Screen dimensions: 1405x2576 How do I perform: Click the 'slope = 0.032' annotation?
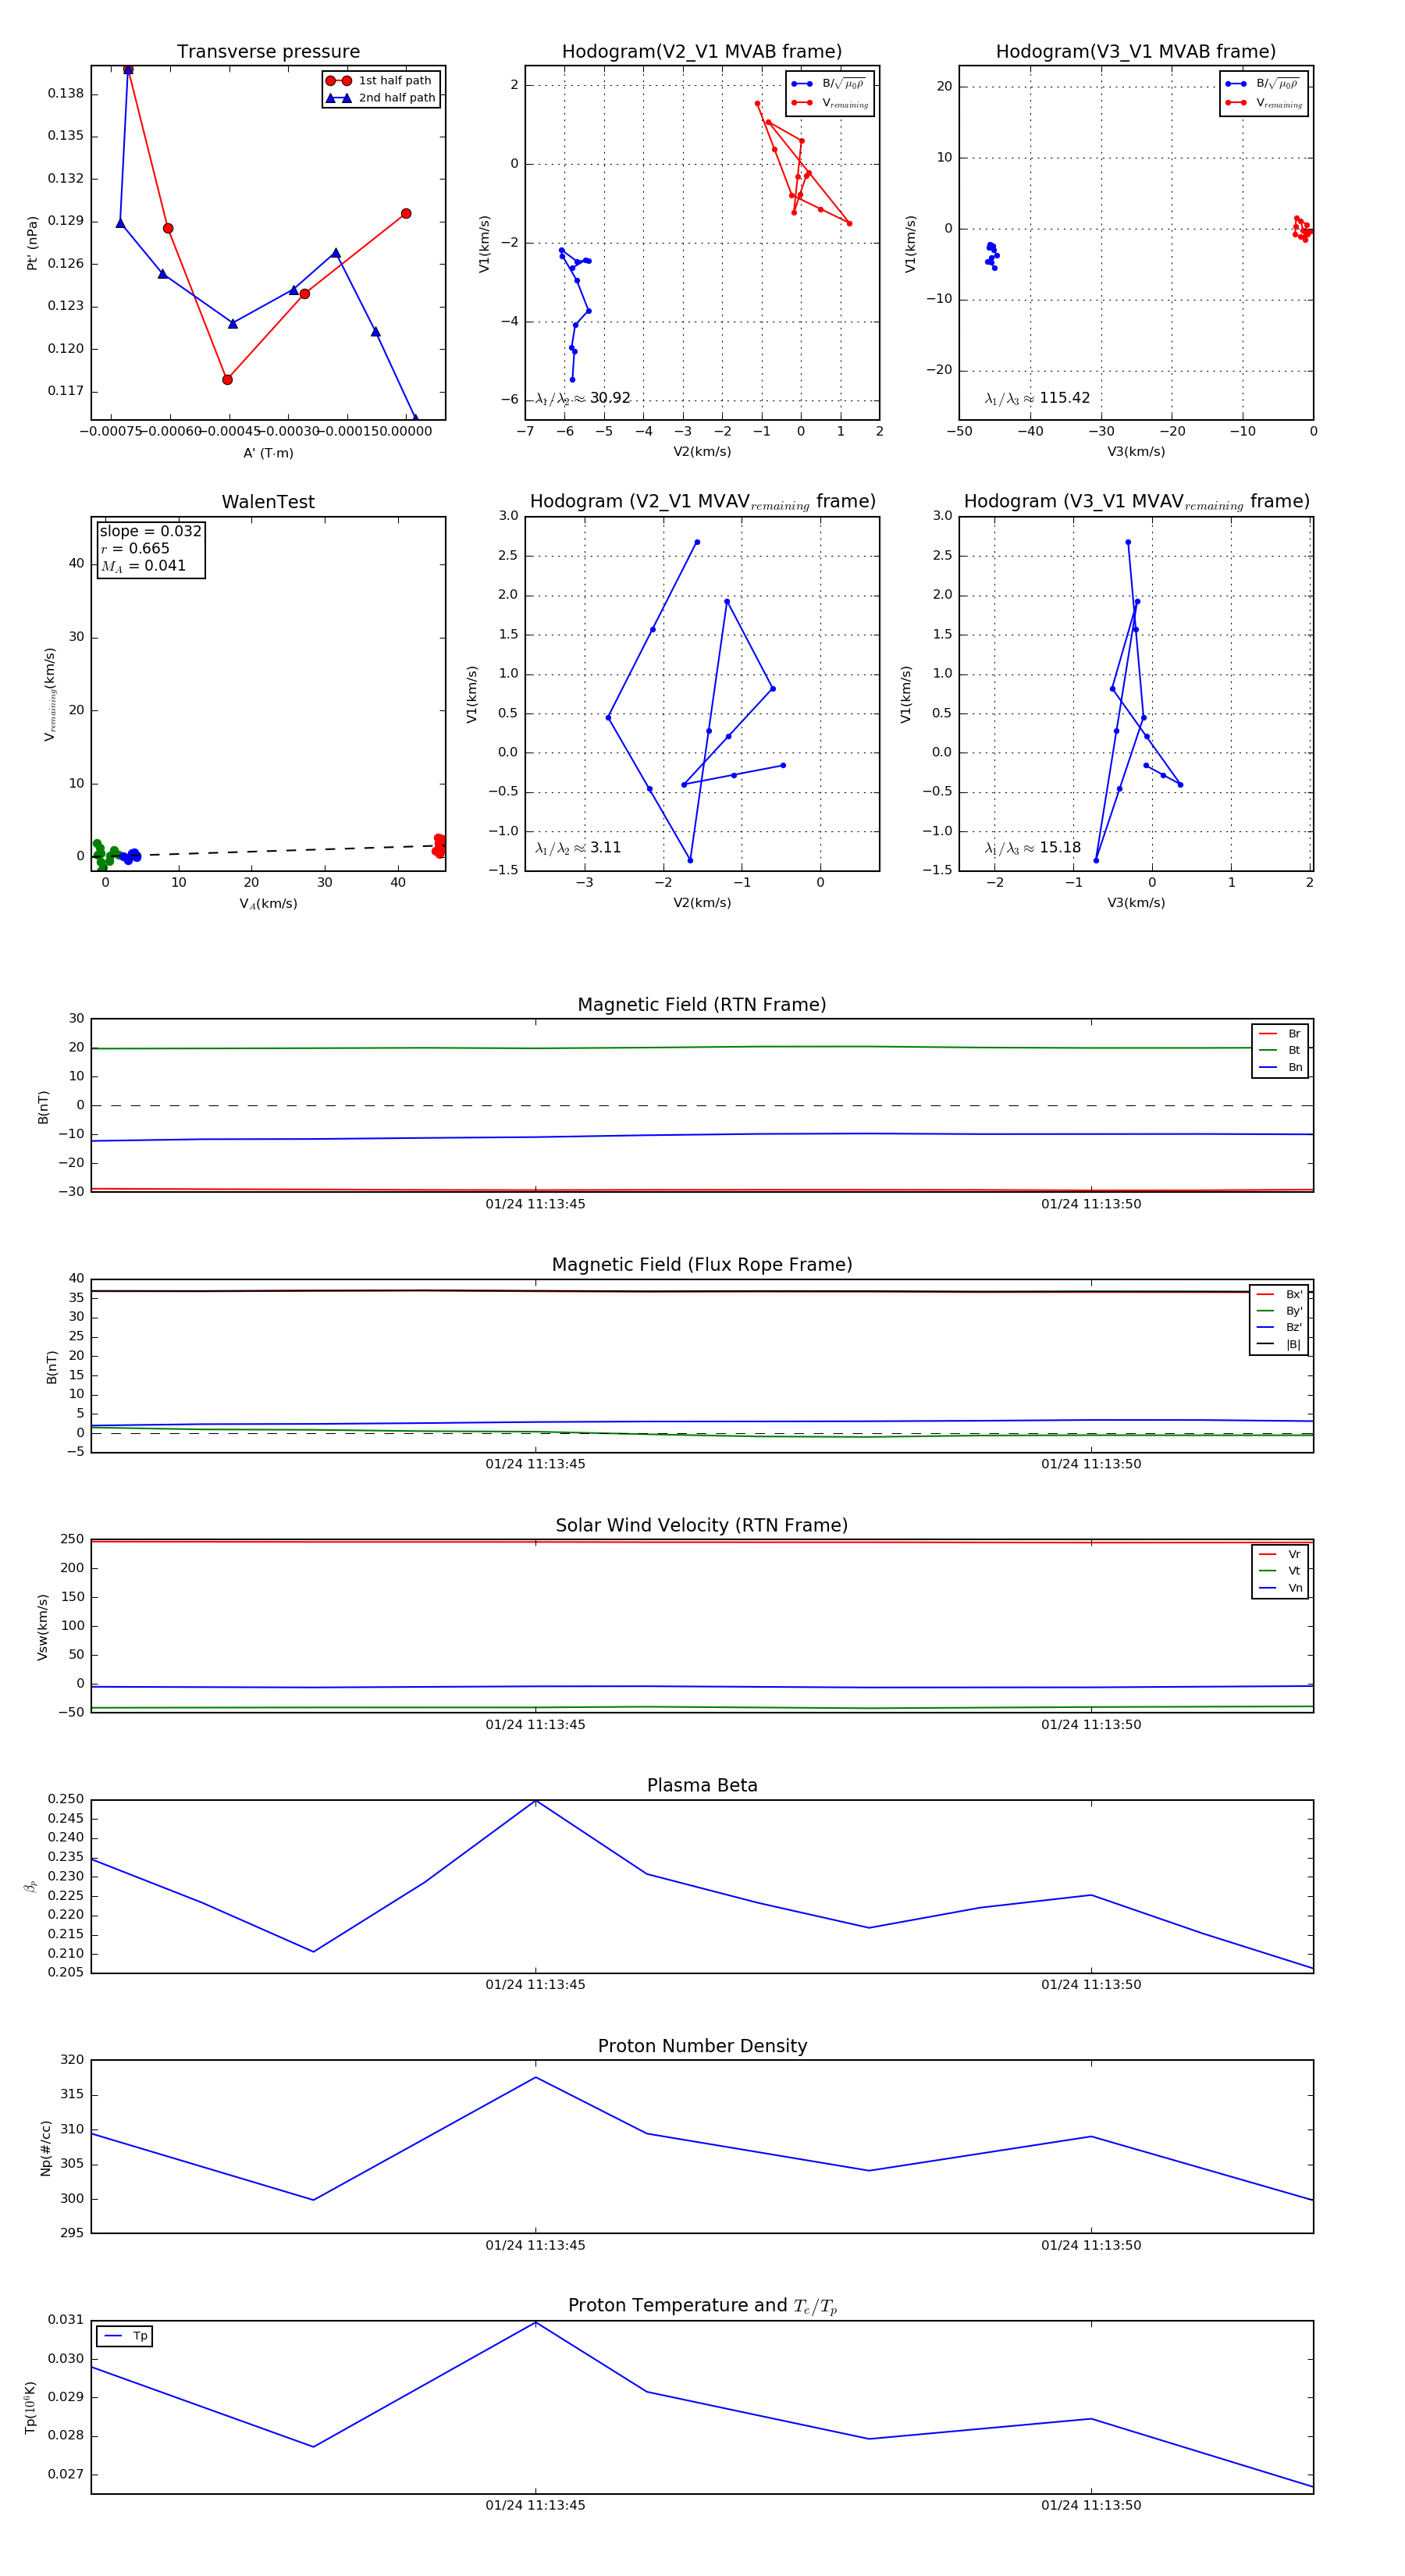150,531
